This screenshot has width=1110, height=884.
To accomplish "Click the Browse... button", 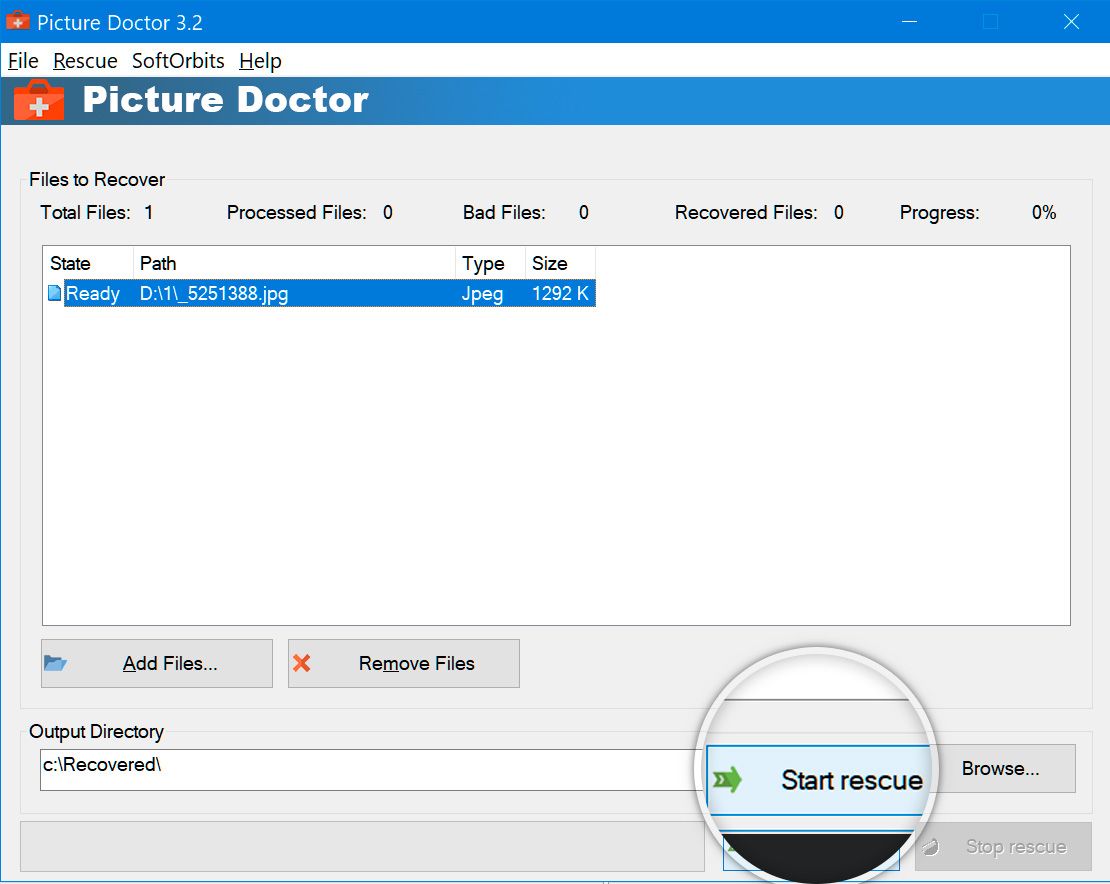I will coord(1001,768).
